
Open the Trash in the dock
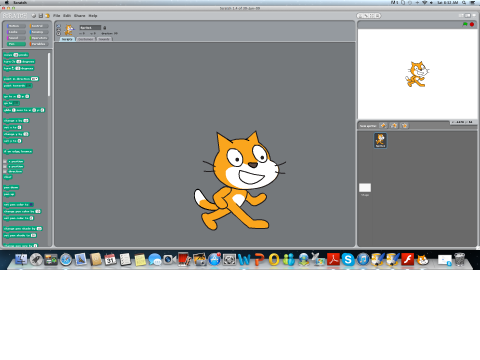coord(460,259)
